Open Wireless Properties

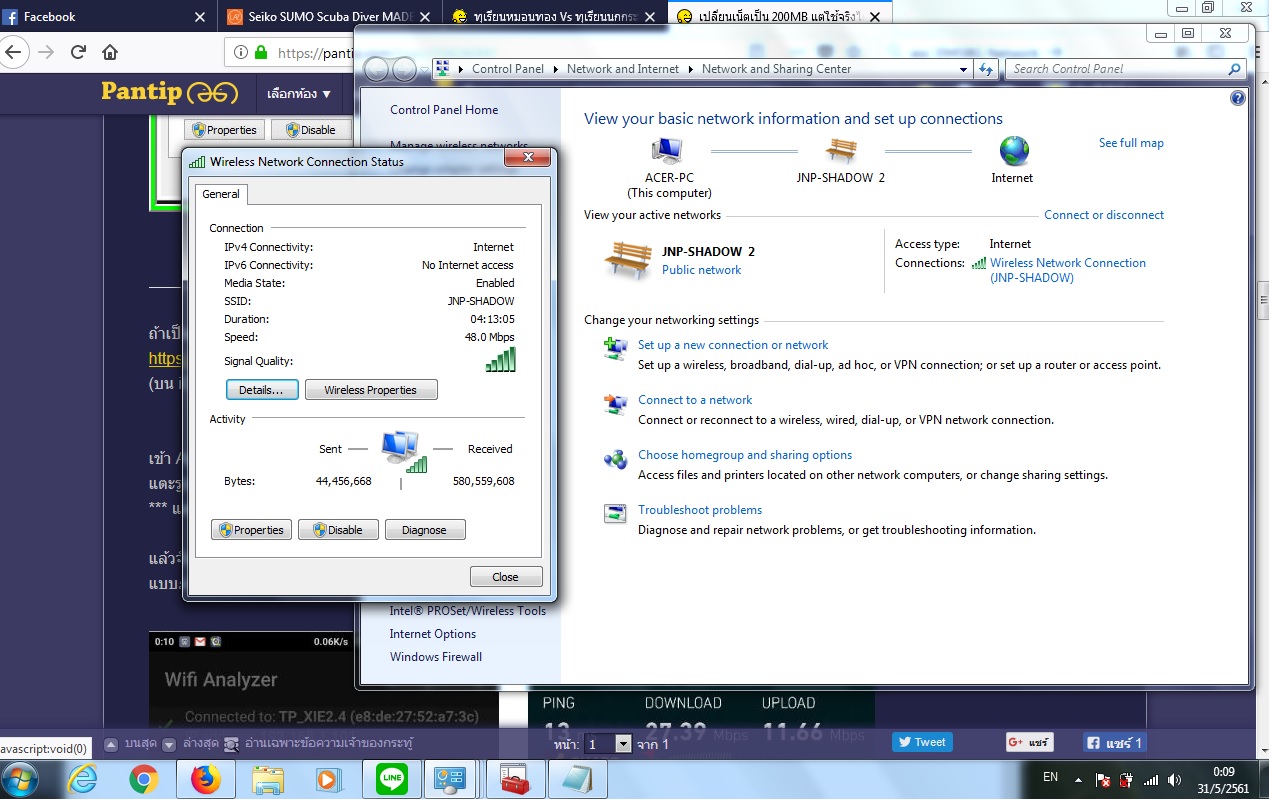click(x=371, y=390)
